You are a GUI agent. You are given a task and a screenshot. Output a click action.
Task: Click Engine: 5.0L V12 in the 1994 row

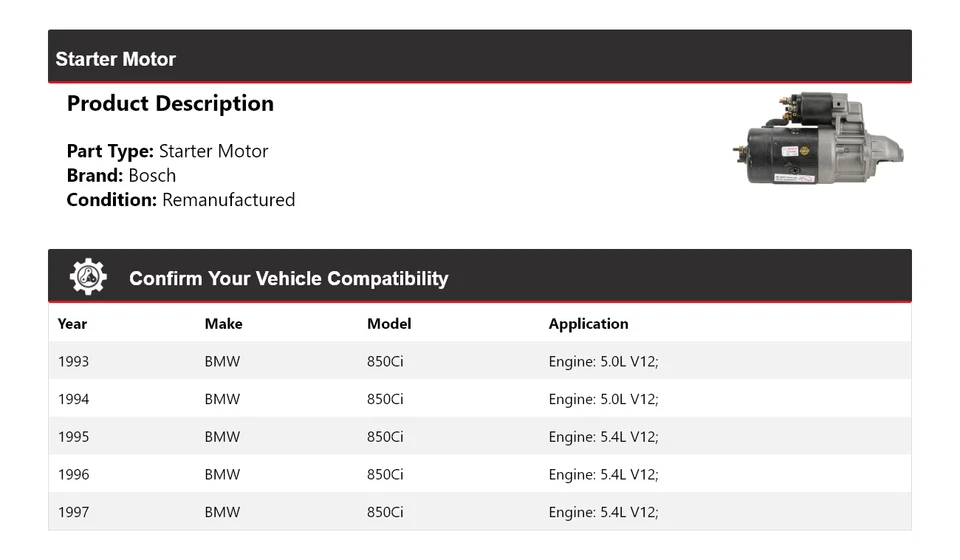[603, 399]
